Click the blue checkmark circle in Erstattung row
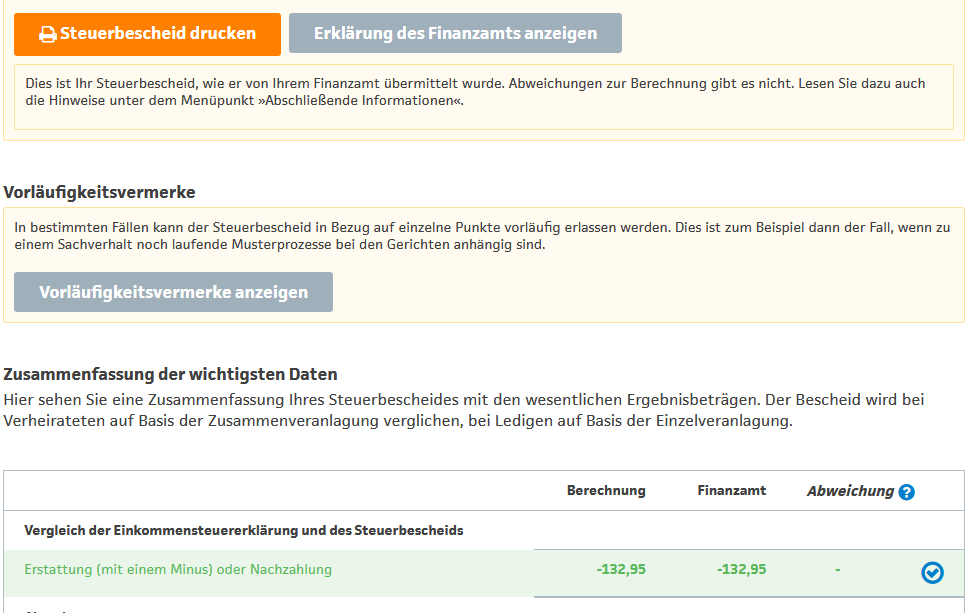 tap(932, 572)
